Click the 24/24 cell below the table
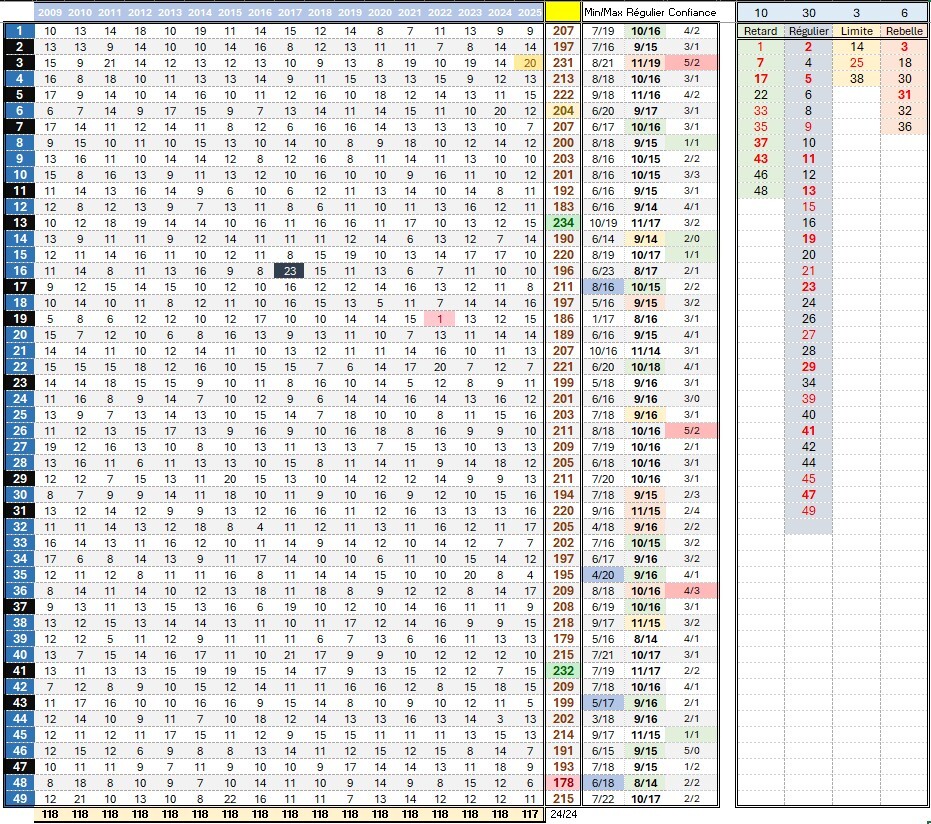Image resolution: width=931 pixels, height=824 pixels. (x=563, y=814)
